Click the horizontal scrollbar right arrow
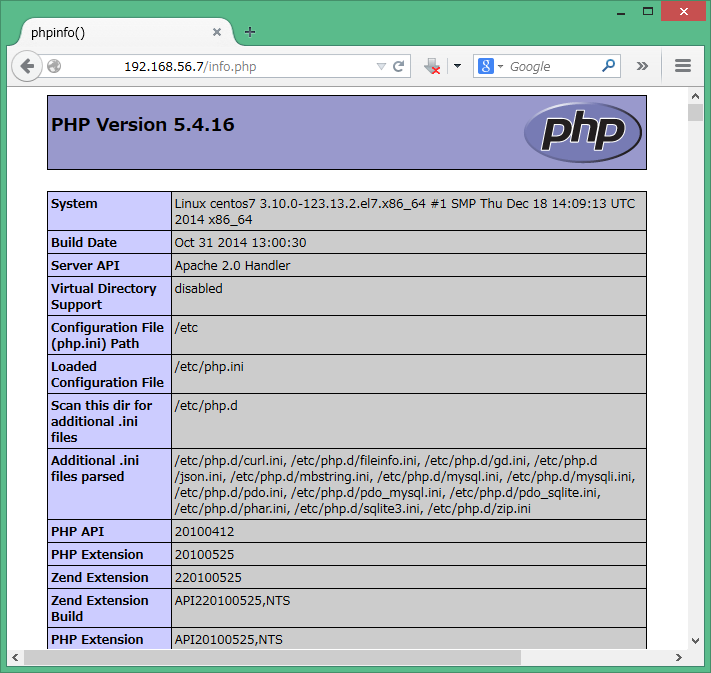The width and height of the screenshot is (711, 673). pyautogui.click(x=678, y=657)
